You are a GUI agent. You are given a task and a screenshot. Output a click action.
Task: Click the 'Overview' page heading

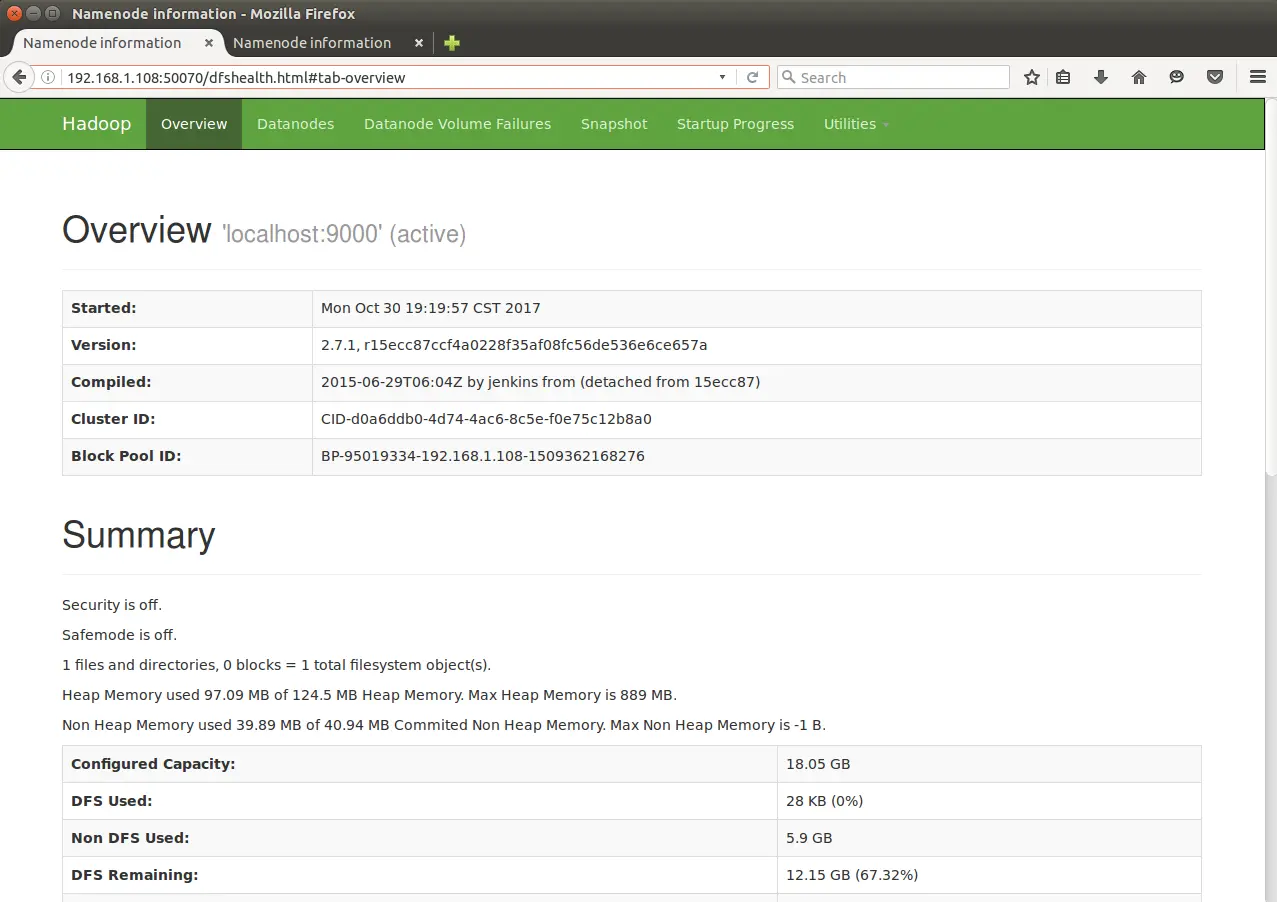click(x=137, y=230)
